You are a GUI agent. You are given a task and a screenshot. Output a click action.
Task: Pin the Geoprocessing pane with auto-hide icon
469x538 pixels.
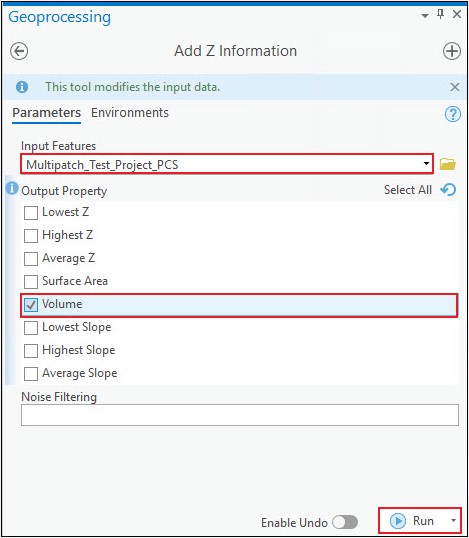click(x=441, y=14)
